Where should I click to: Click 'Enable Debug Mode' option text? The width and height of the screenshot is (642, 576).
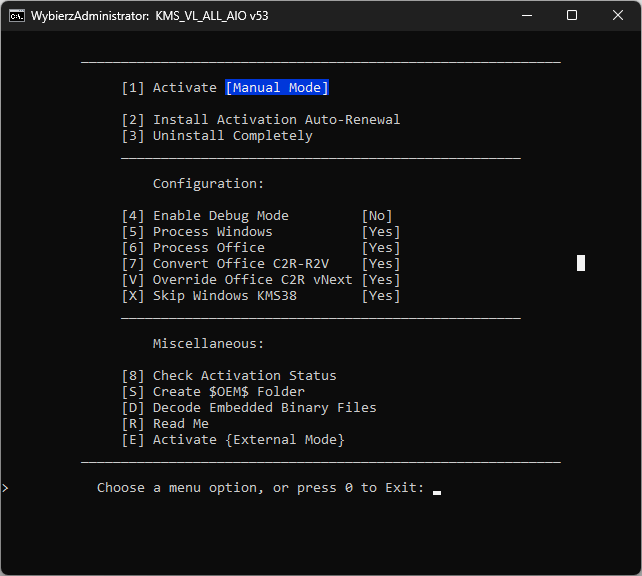(221, 216)
